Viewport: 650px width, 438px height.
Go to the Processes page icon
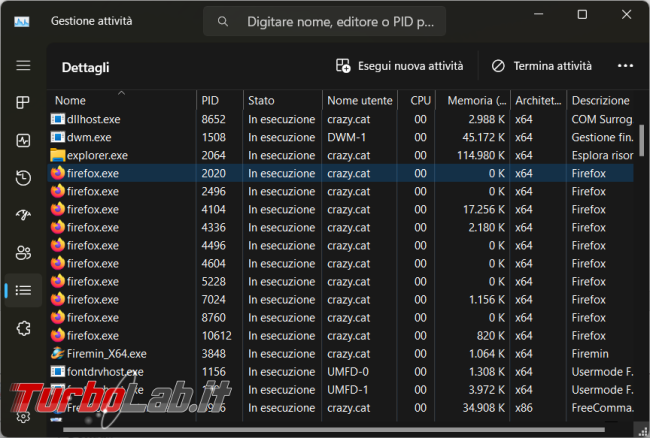pos(23,102)
